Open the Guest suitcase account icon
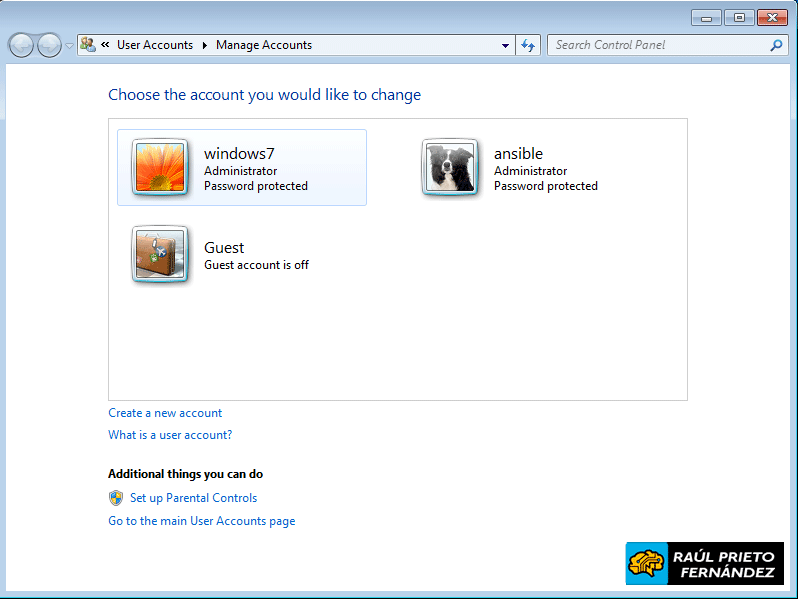This screenshot has height=599, width=798. 160,254
